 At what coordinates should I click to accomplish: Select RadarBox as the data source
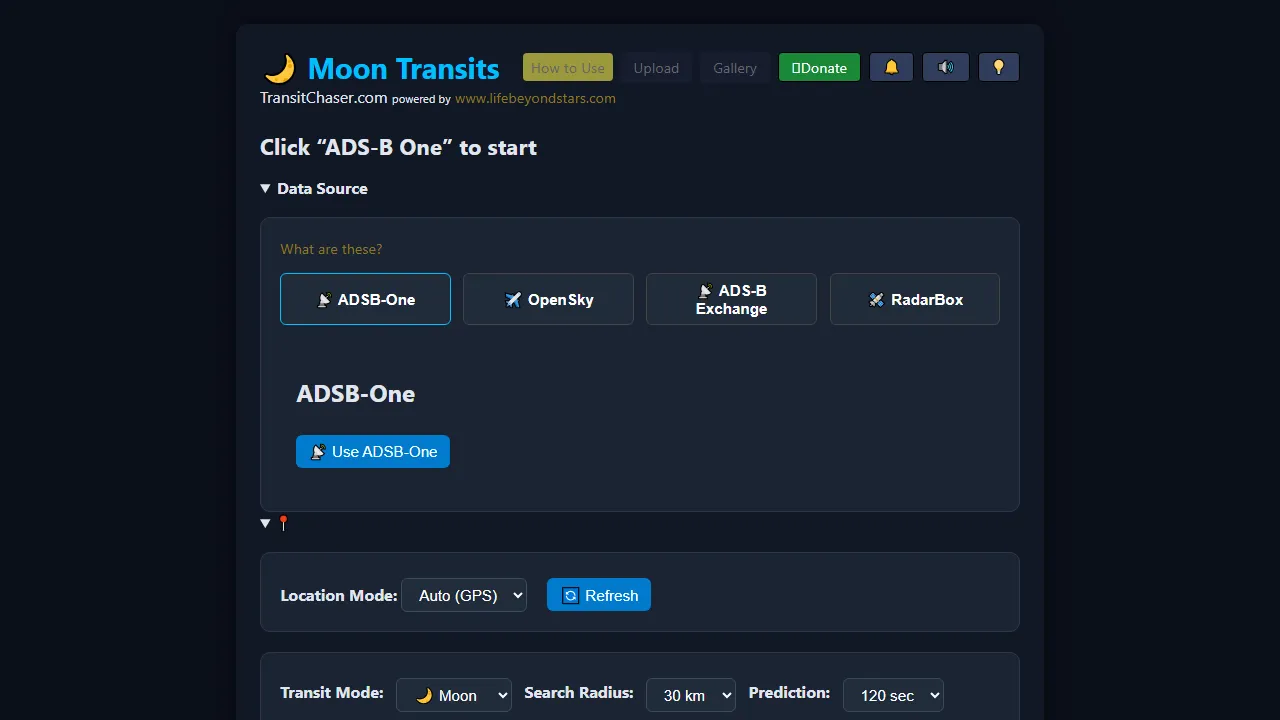pyautogui.click(x=914, y=299)
